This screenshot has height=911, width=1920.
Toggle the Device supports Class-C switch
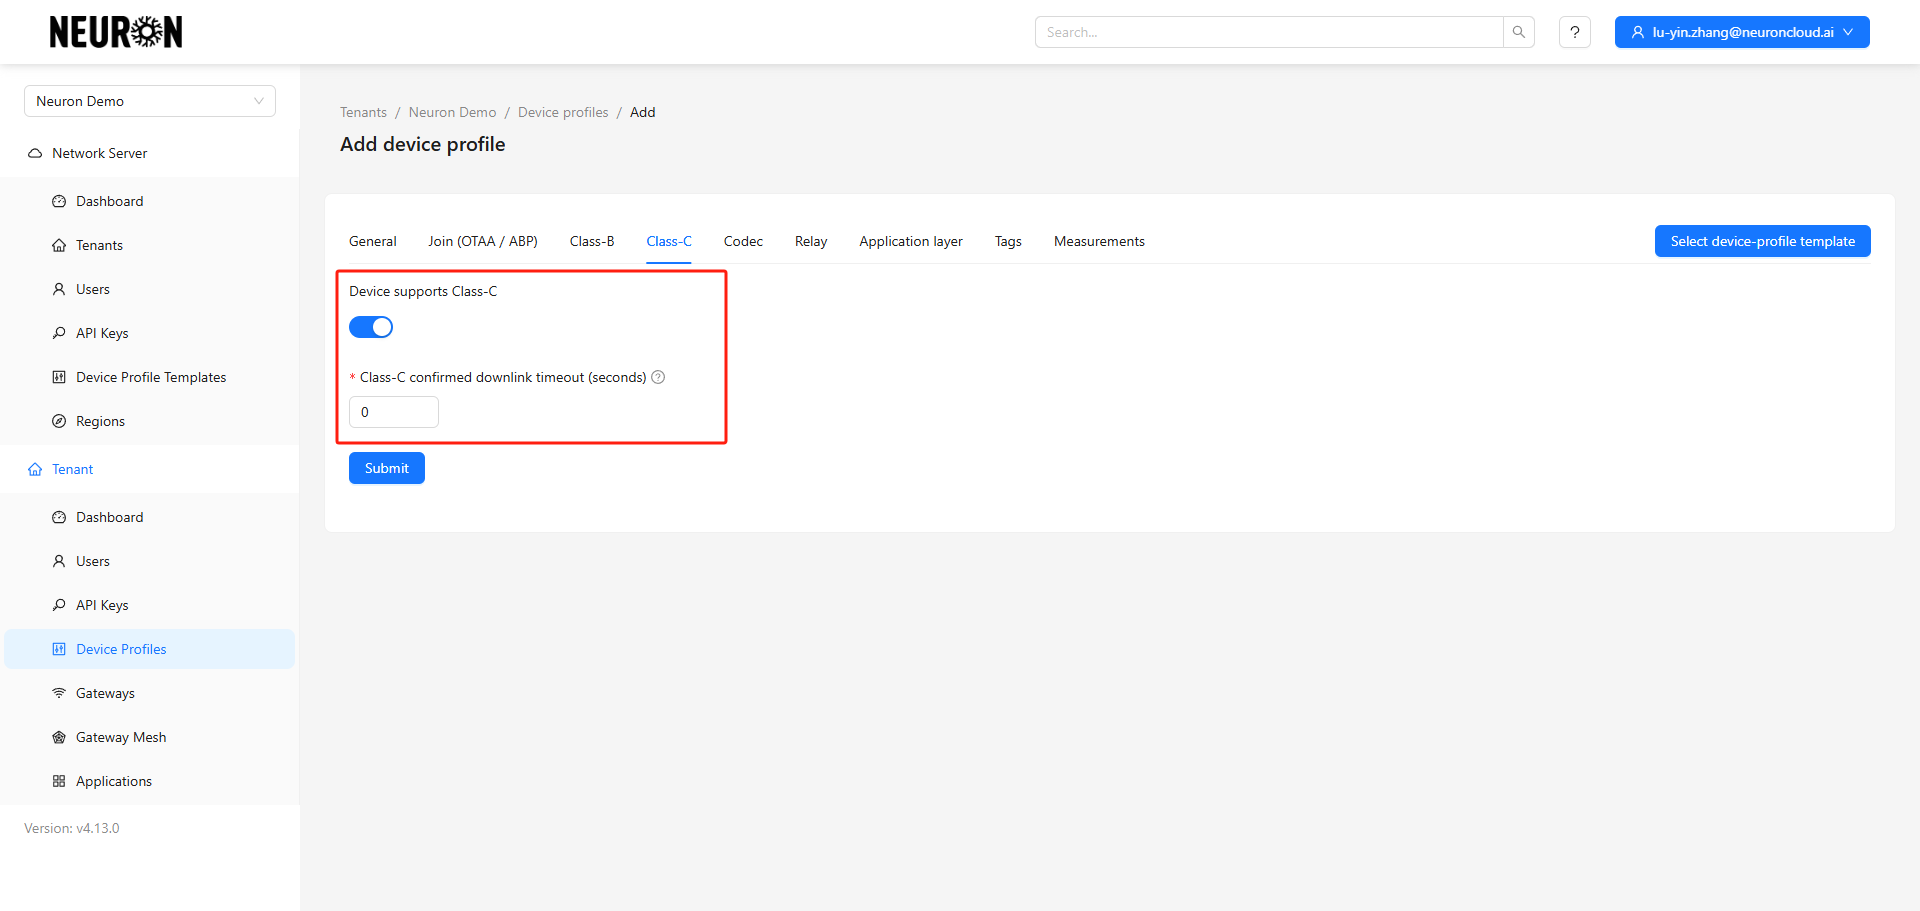click(x=371, y=327)
